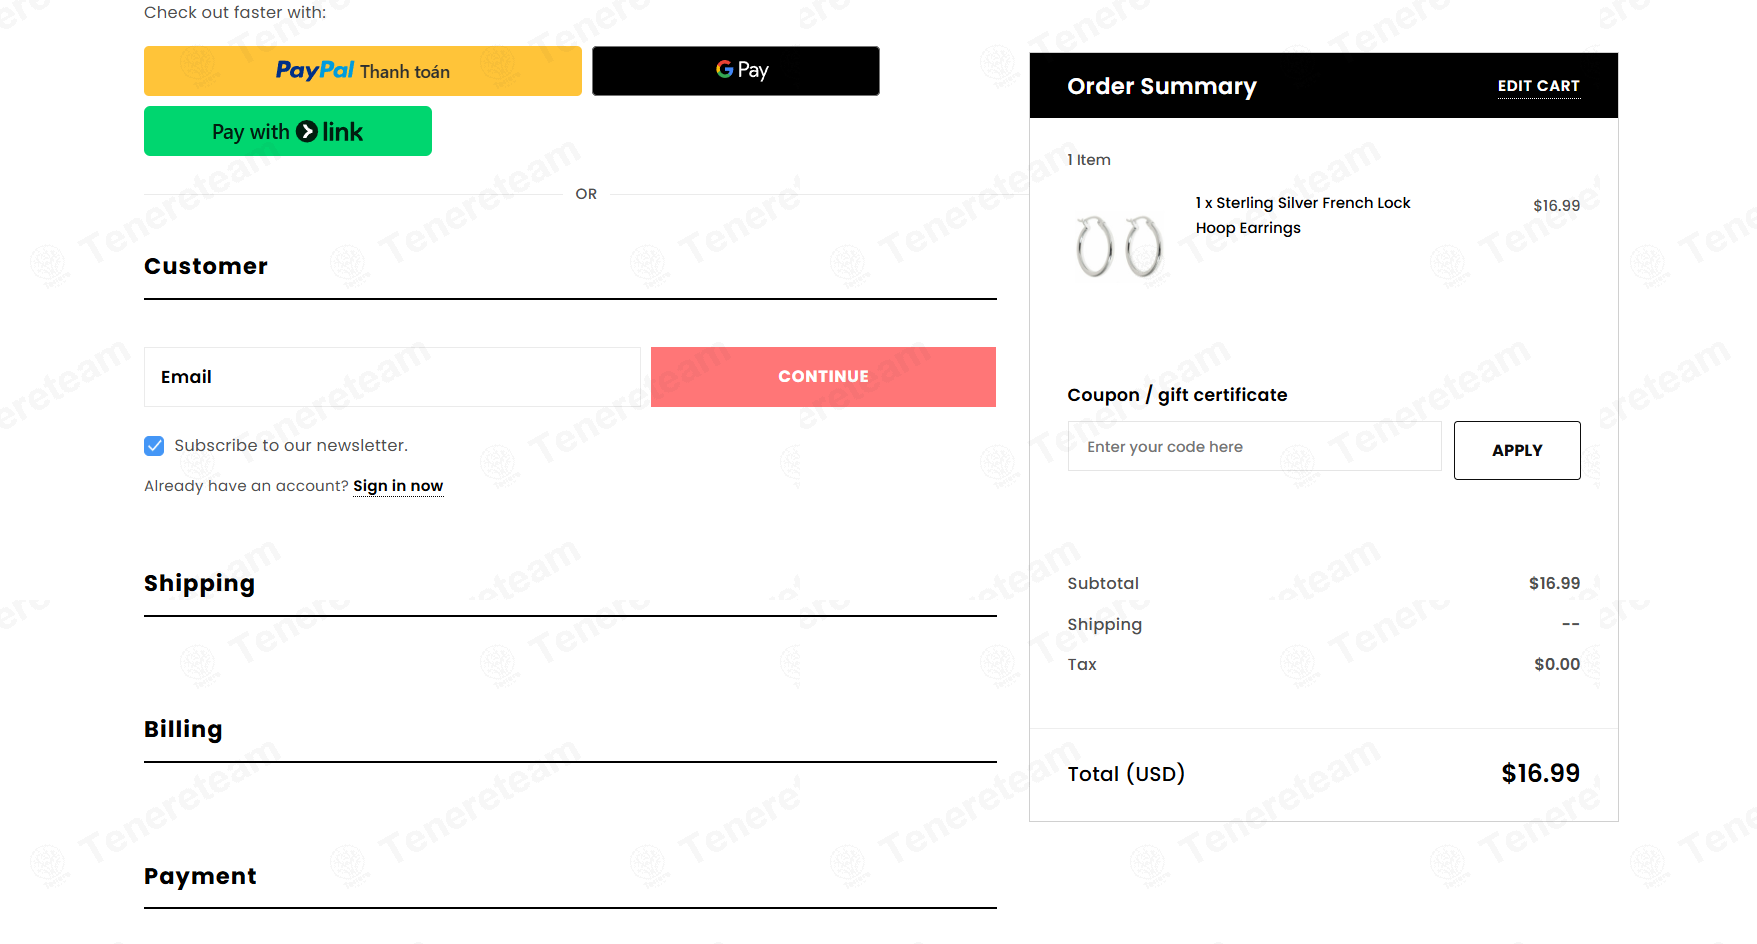This screenshot has width=1757, height=944.
Task: Click the hoop earrings product thumbnail
Action: [x=1119, y=246]
